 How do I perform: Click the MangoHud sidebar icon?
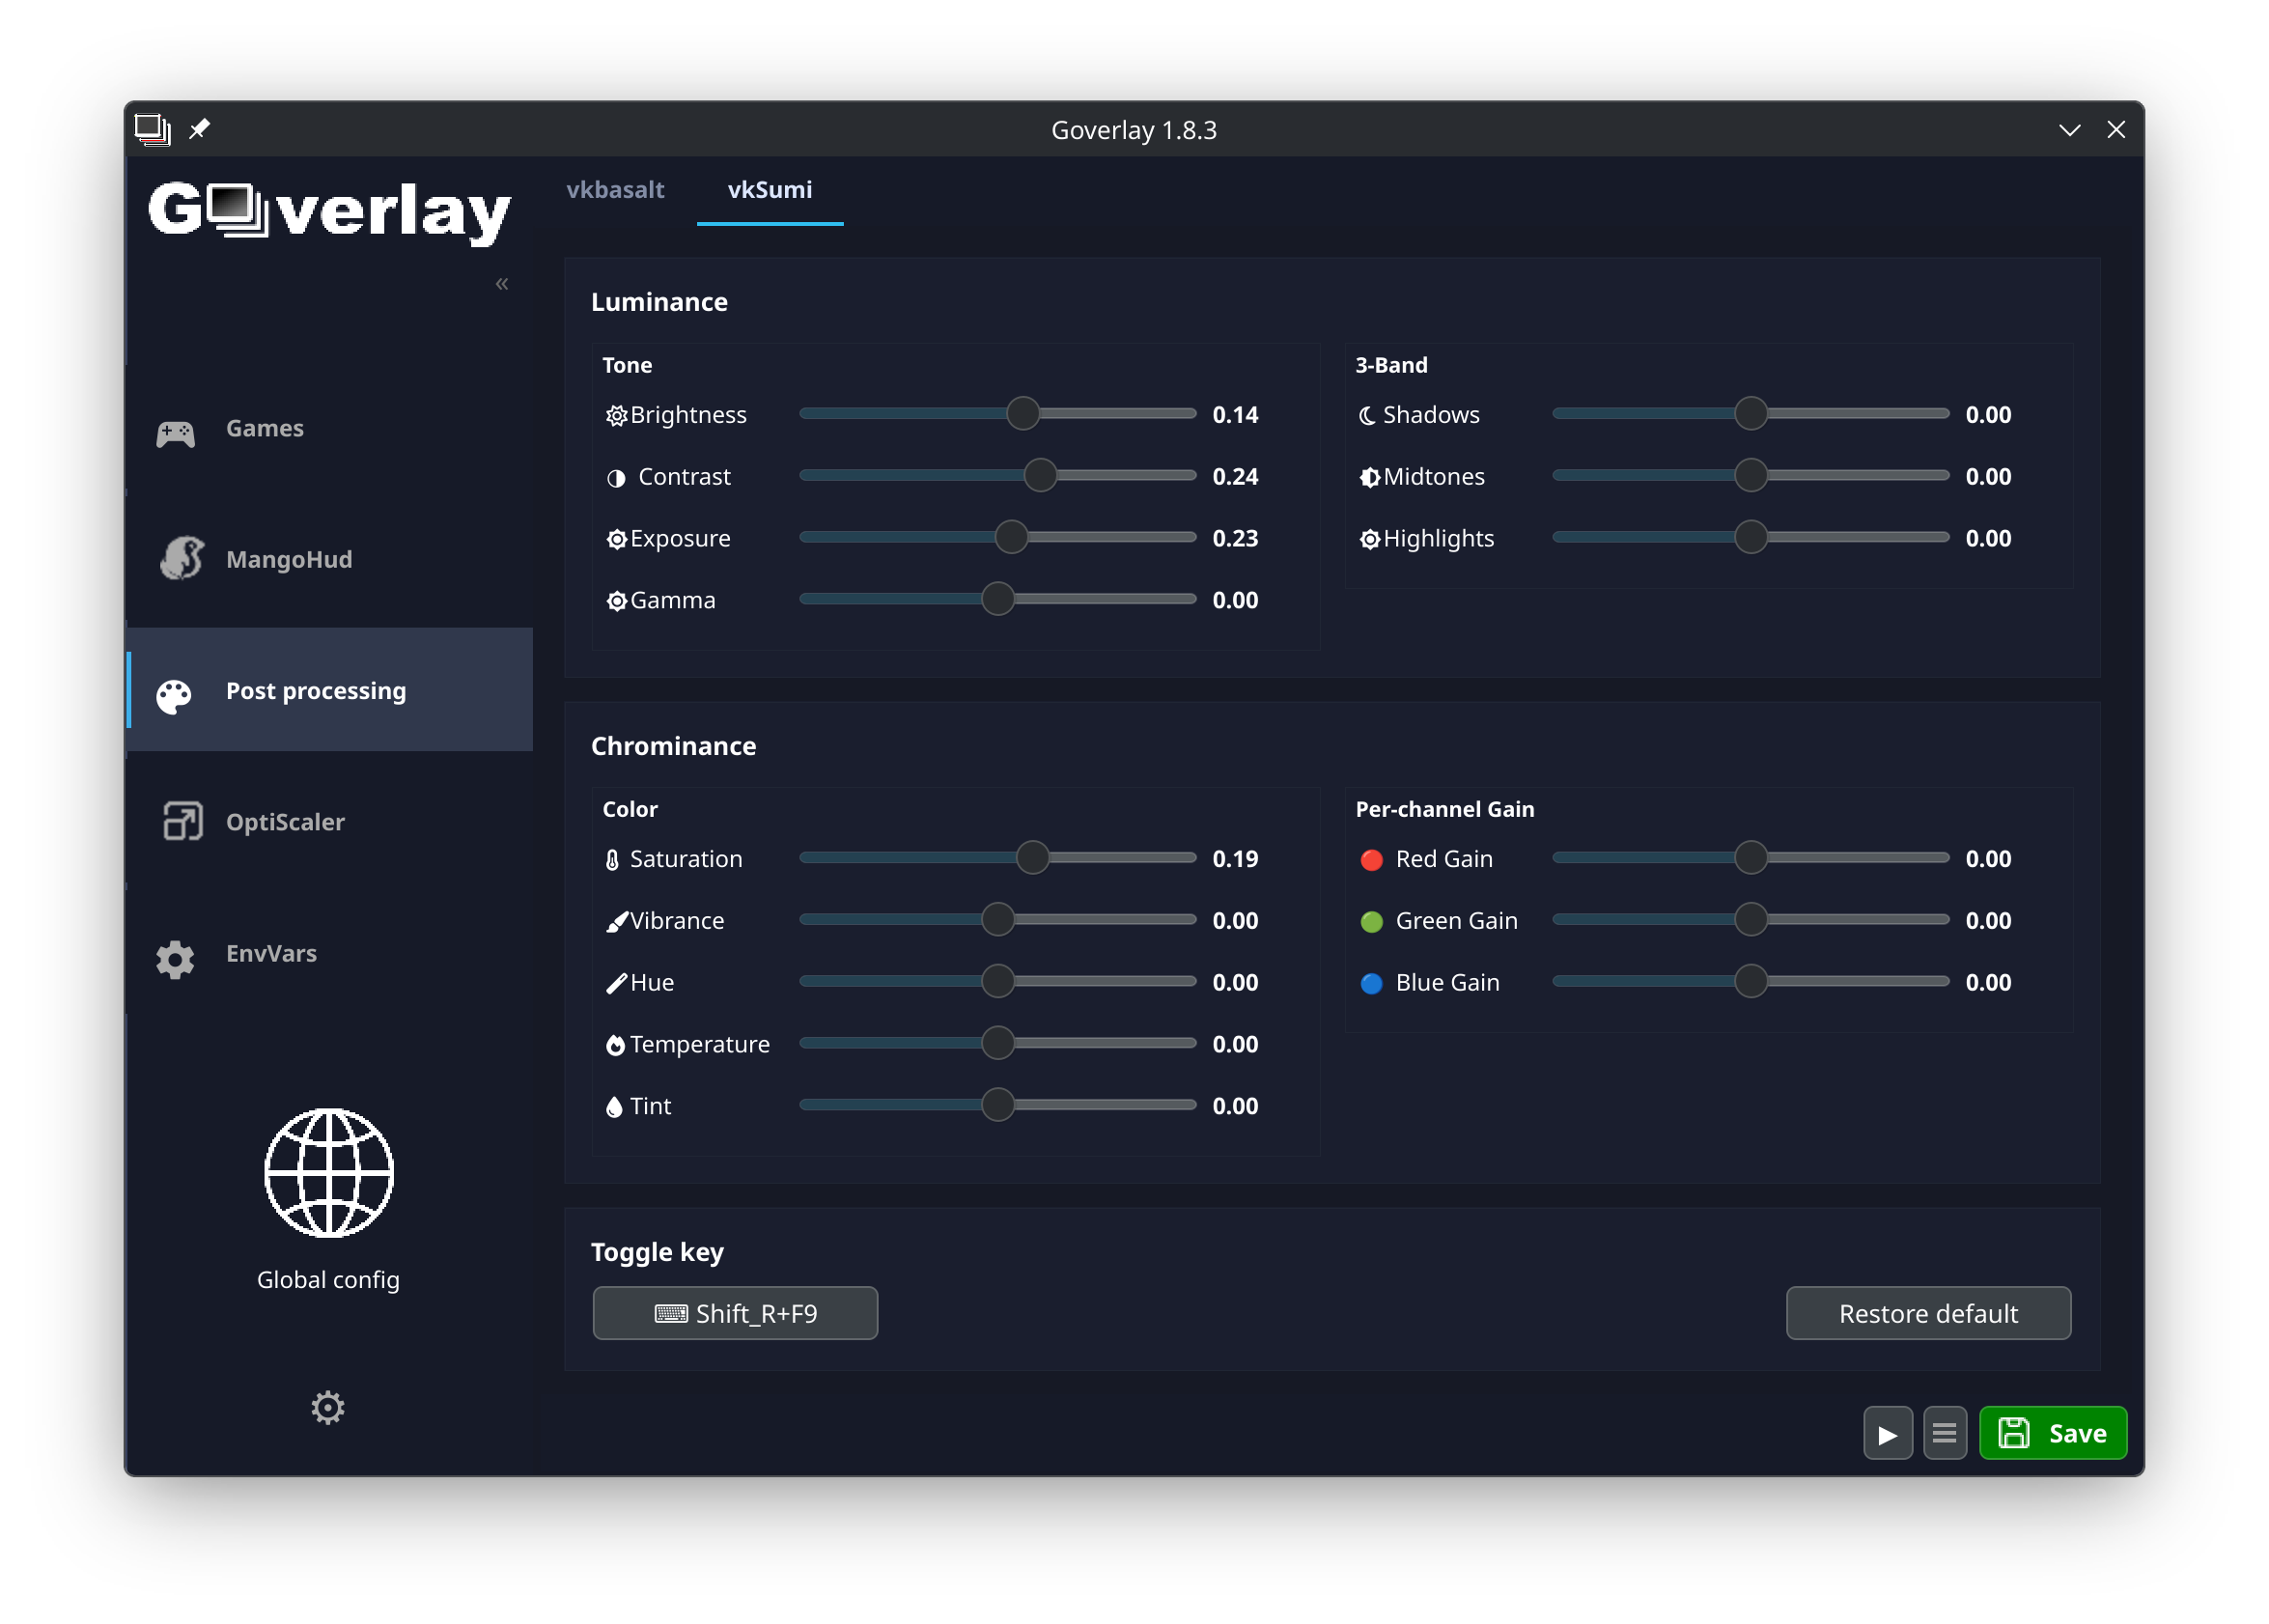(x=181, y=558)
